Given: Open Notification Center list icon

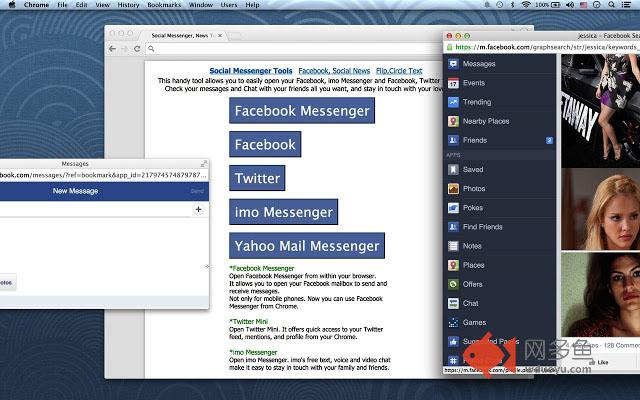Looking at the screenshot, I should pos(626,5).
